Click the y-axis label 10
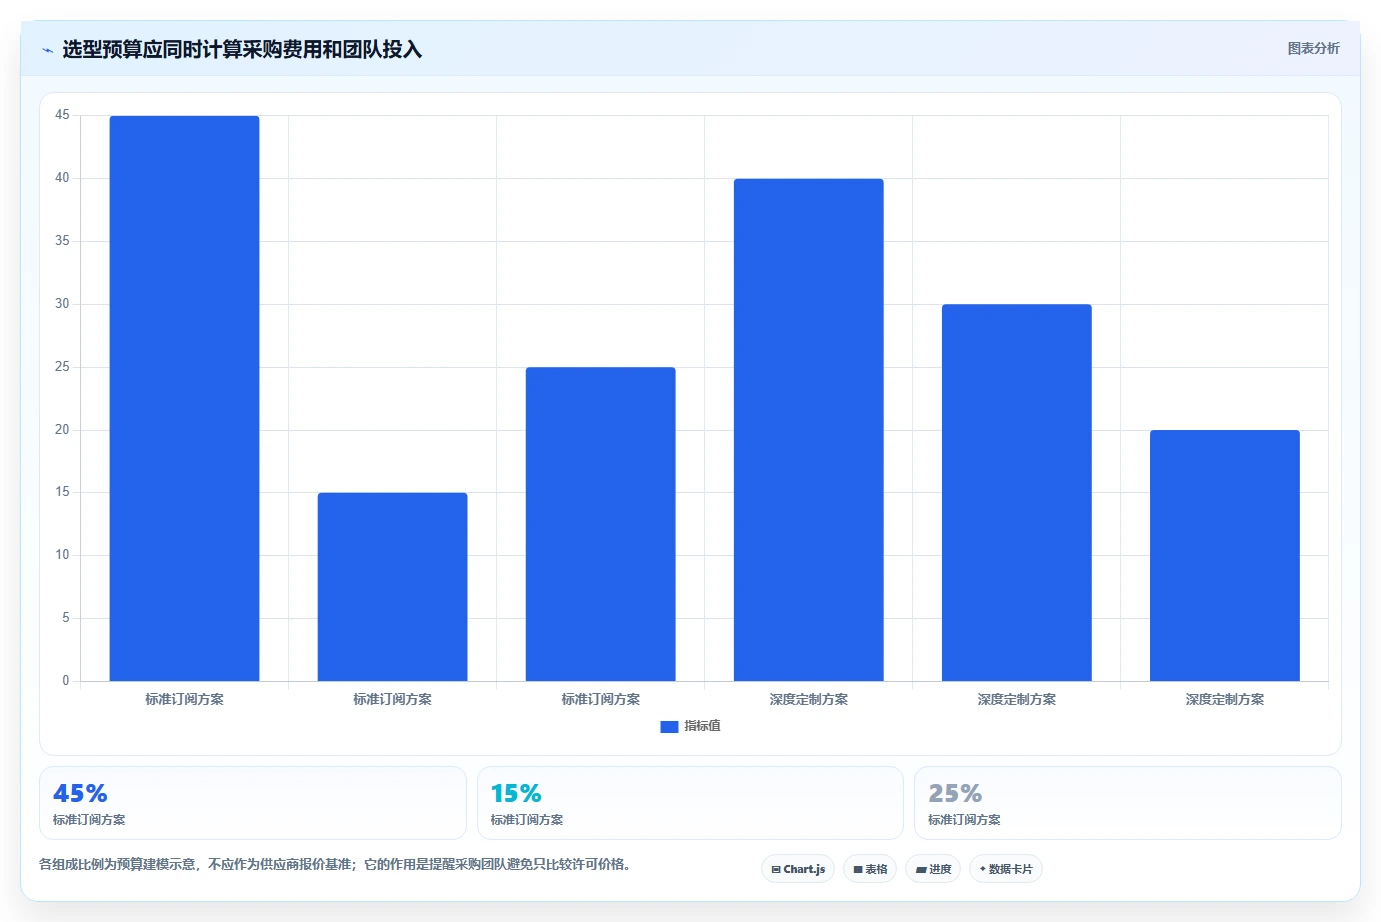The height and width of the screenshot is (922, 1381). 62,555
